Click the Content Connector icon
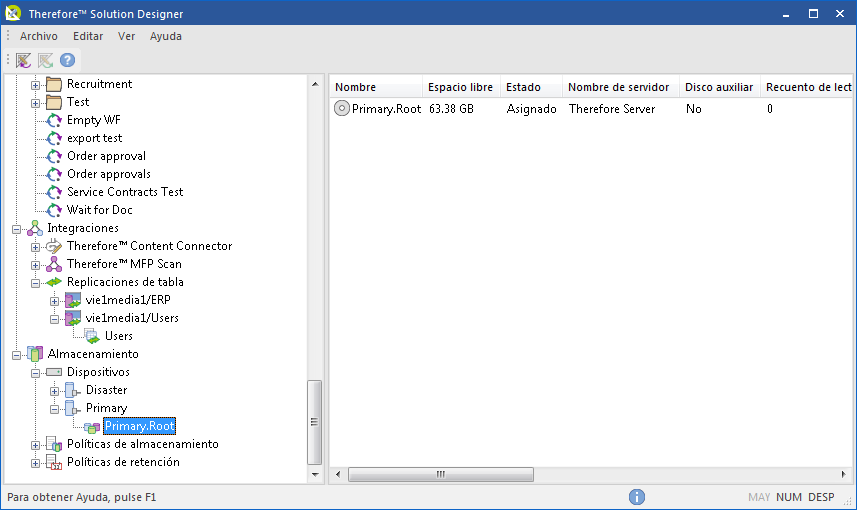Screen dimensions: 858x511 coord(54,246)
